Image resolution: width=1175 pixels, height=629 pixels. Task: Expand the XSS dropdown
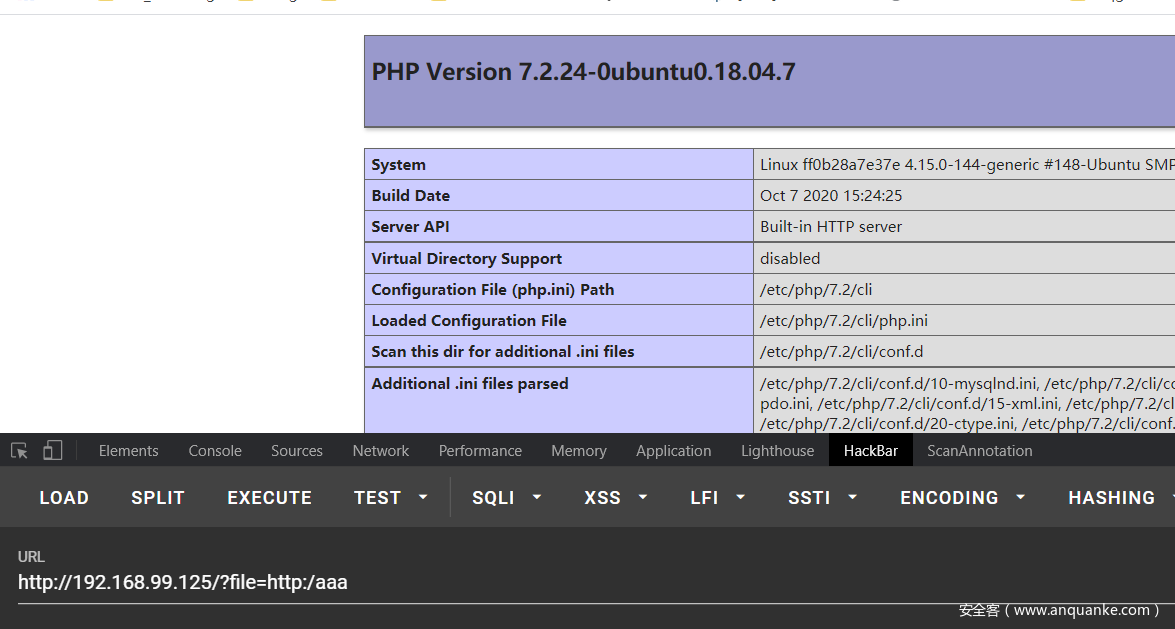click(x=616, y=498)
